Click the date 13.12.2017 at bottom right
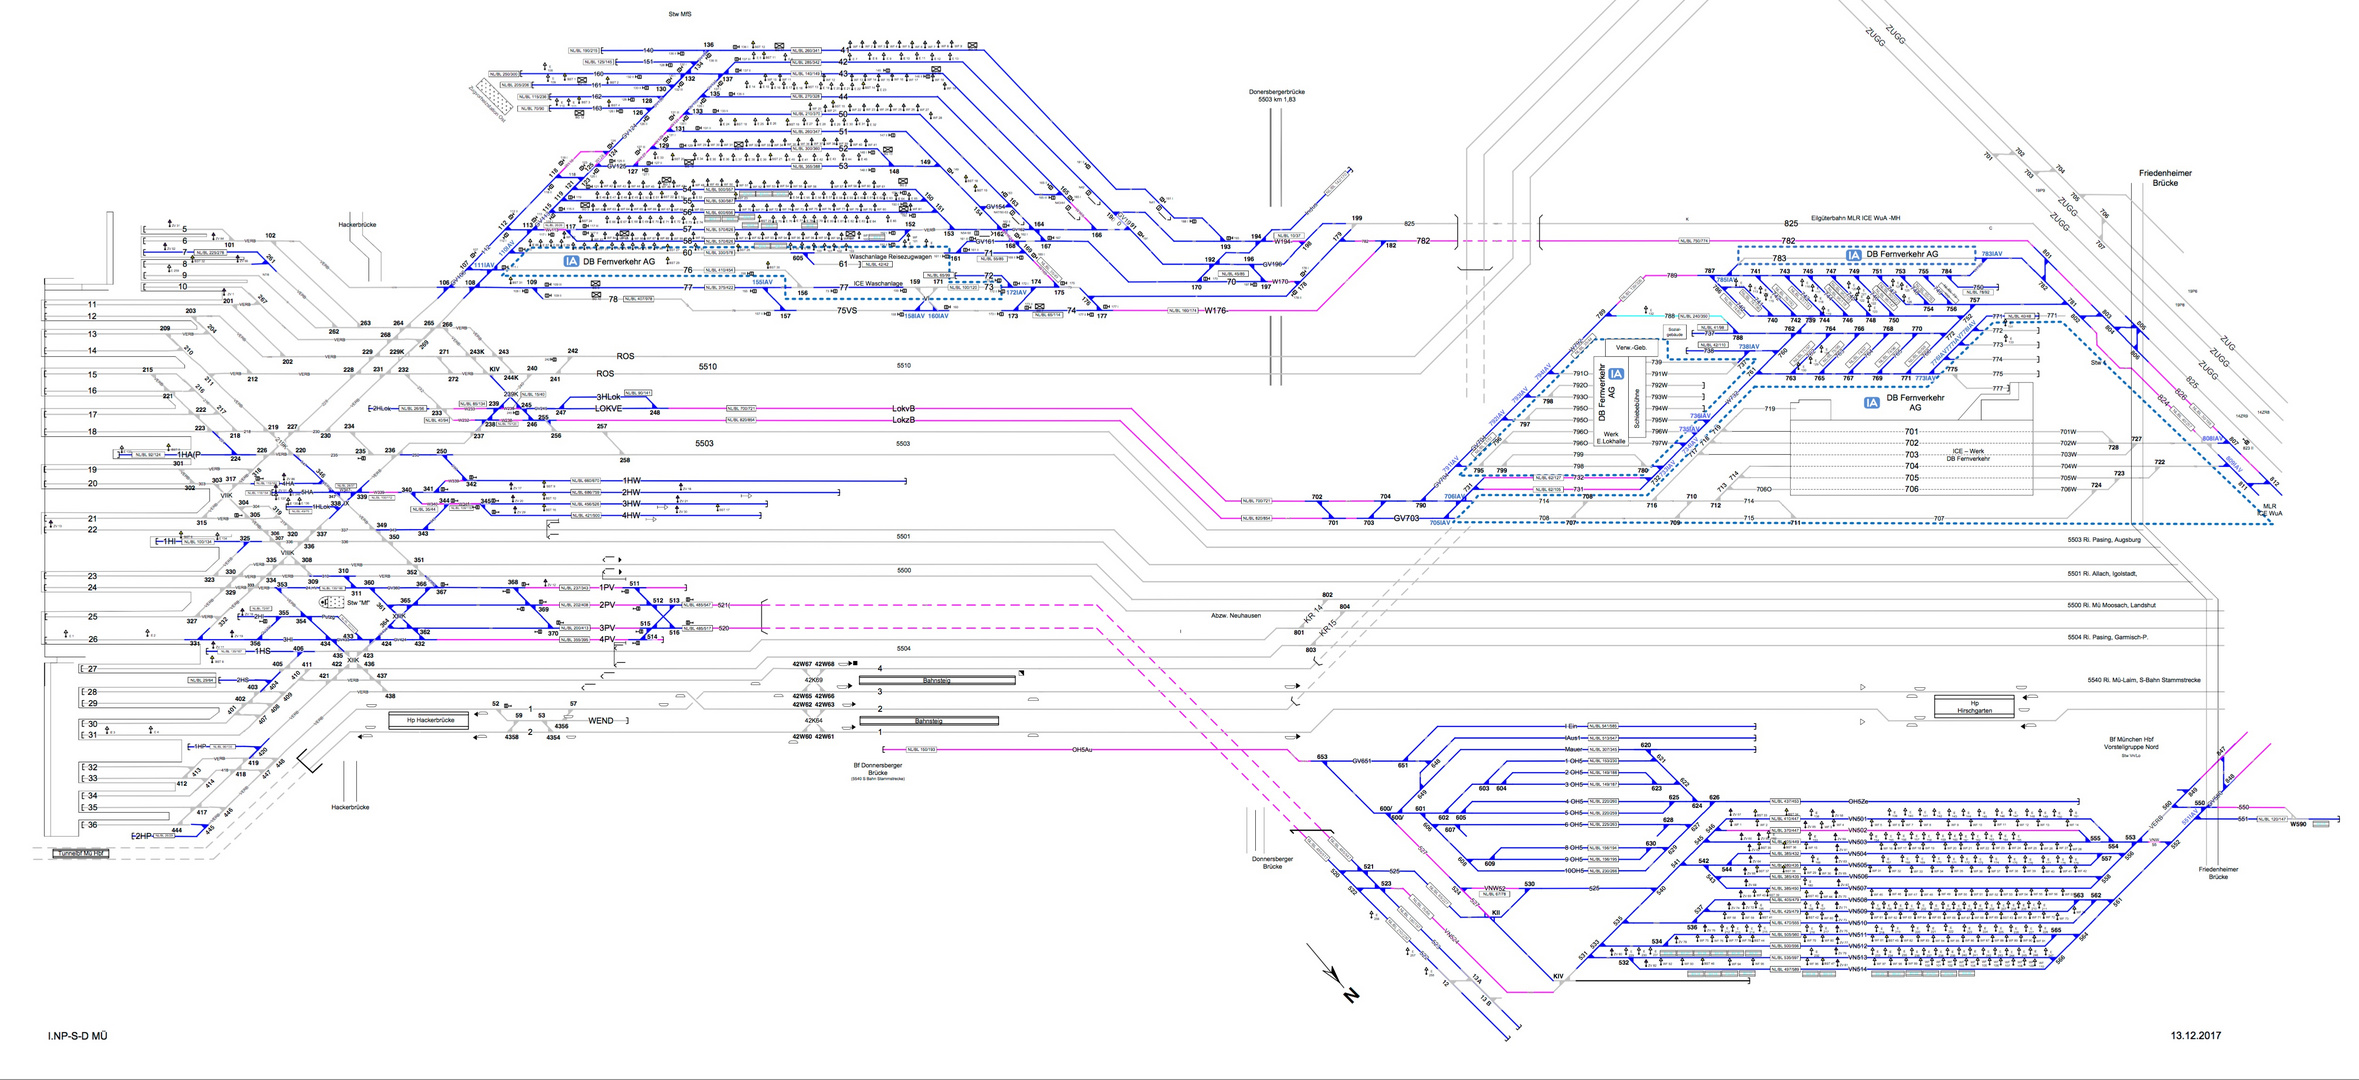2359x1080 pixels. pos(2195,1036)
